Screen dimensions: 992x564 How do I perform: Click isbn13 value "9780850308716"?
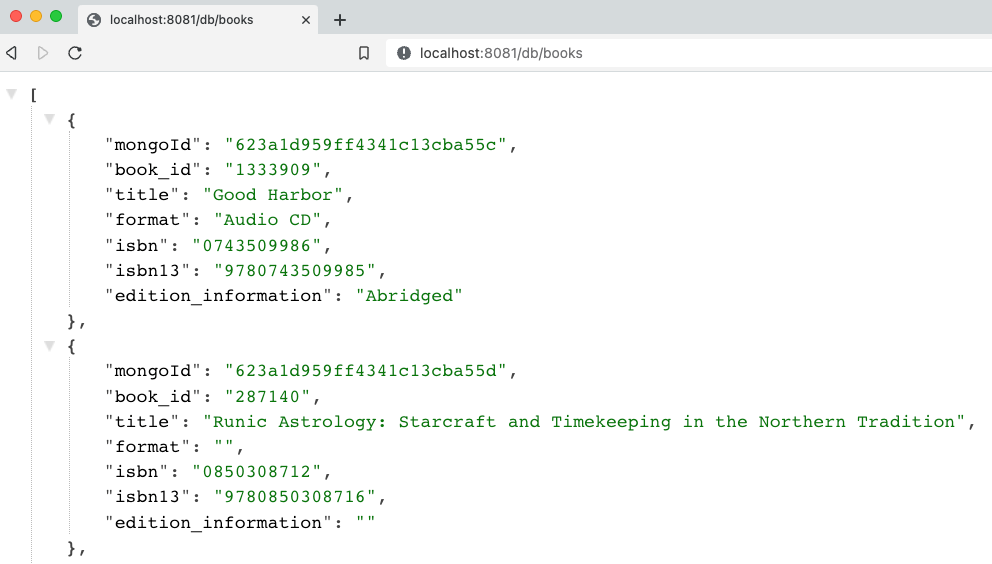pyautogui.click(x=295, y=497)
